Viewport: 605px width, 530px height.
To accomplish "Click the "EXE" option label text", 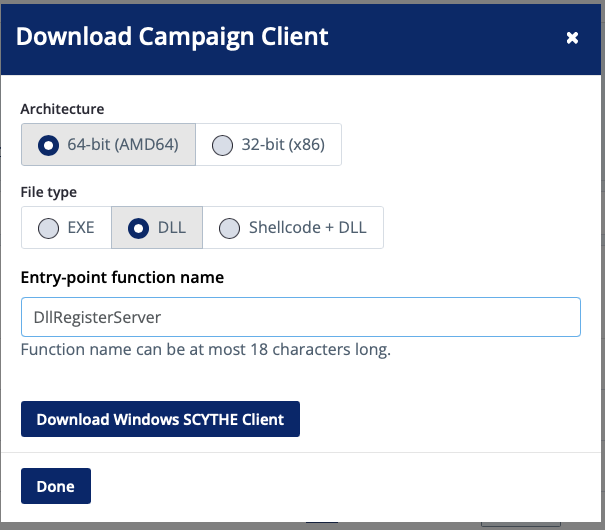I will pyautogui.click(x=81, y=228).
